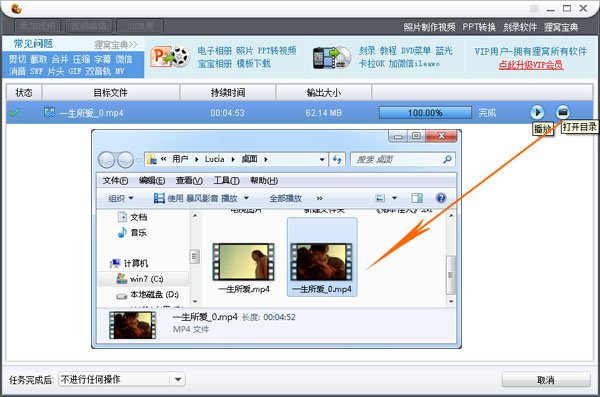
Task: Click the app logo in title bar
Action: (16, 8)
